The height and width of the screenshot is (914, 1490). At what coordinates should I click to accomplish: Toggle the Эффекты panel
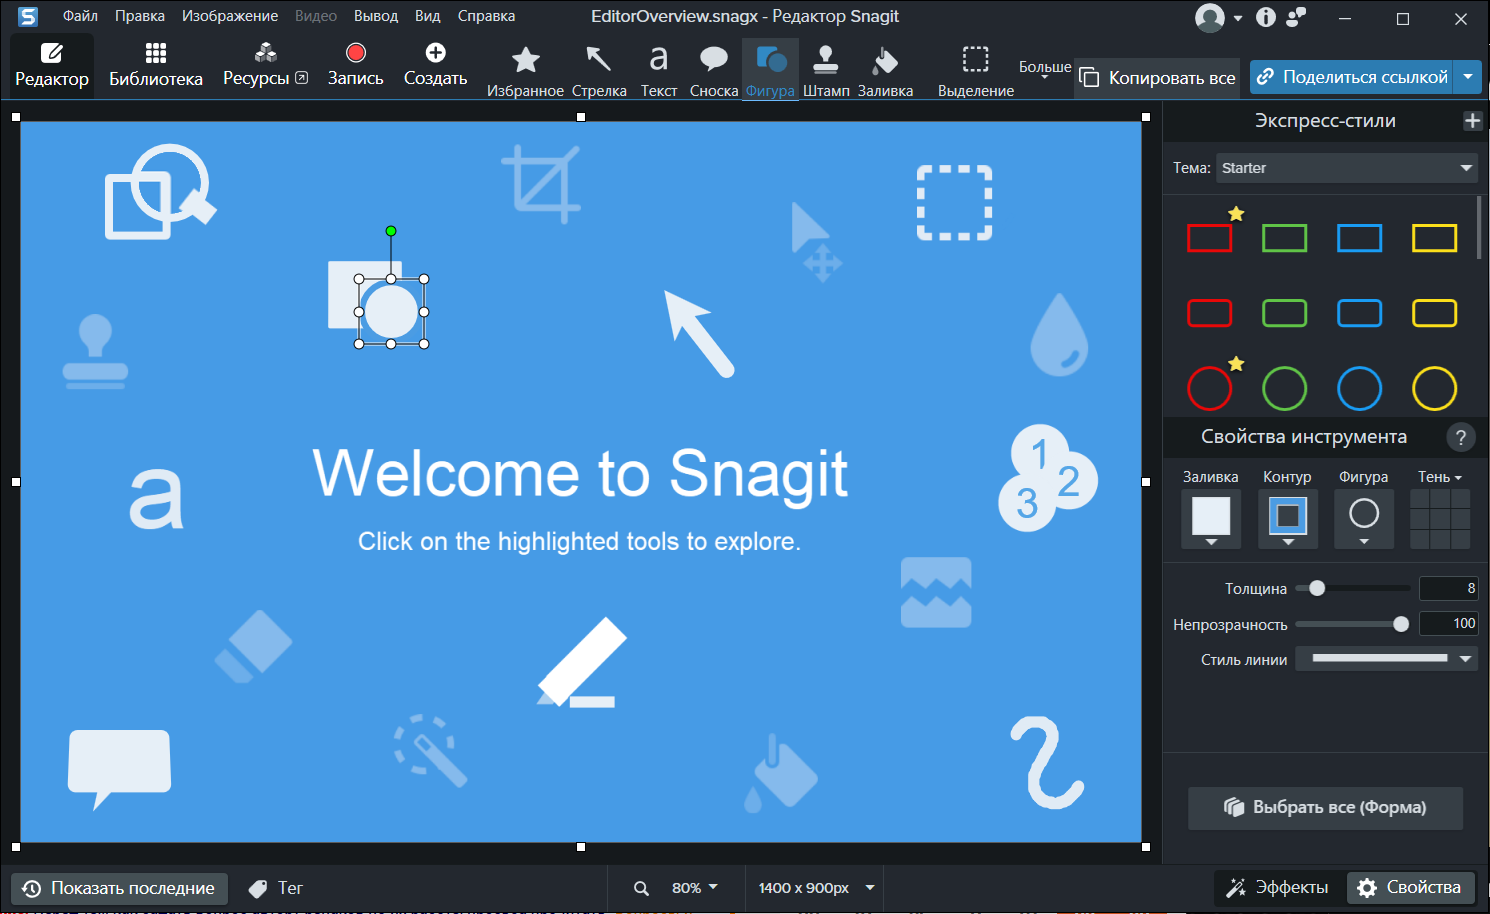tap(1278, 888)
